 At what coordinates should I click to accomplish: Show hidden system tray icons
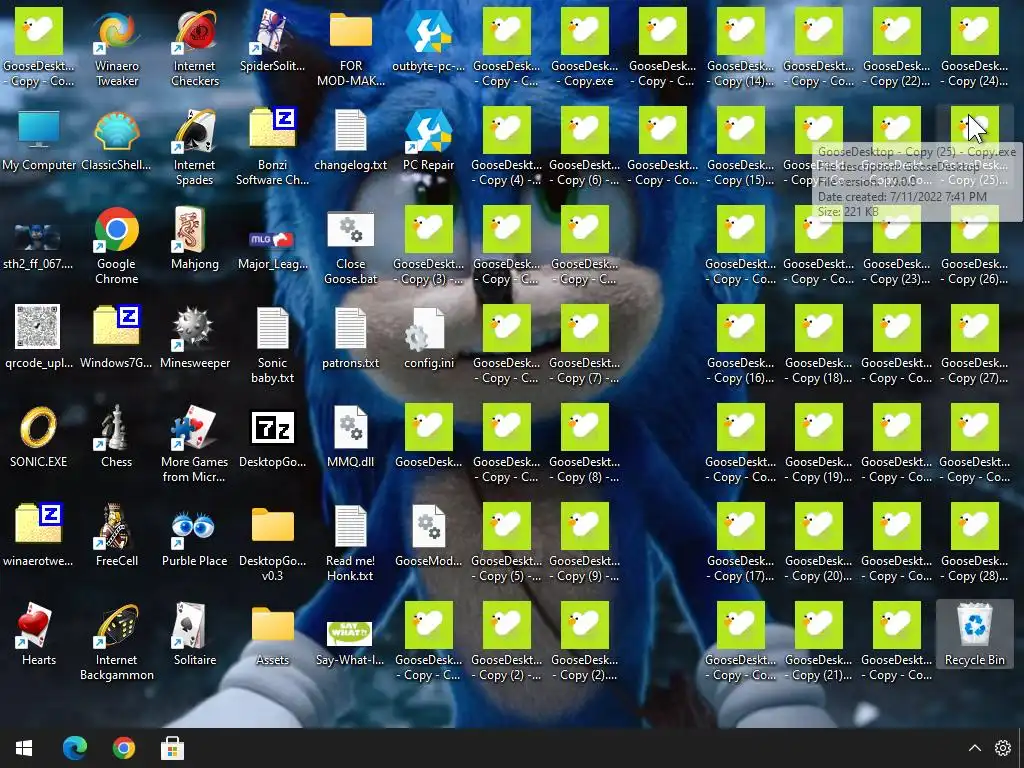tap(974, 748)
